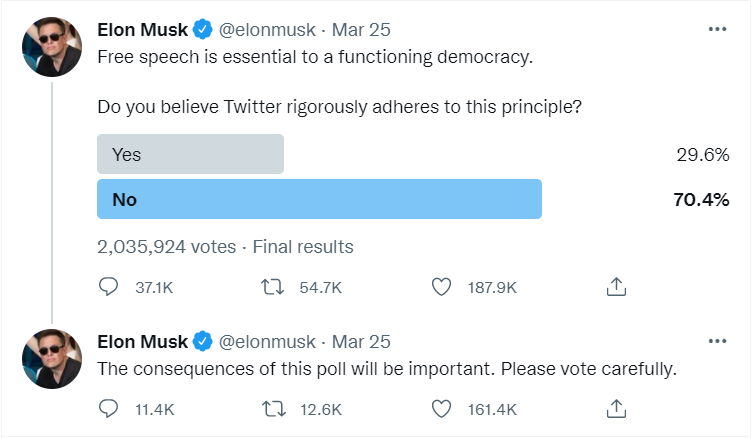Share the poll tweet via share icon
Viewport: 753px width, 438px height.
617,287
